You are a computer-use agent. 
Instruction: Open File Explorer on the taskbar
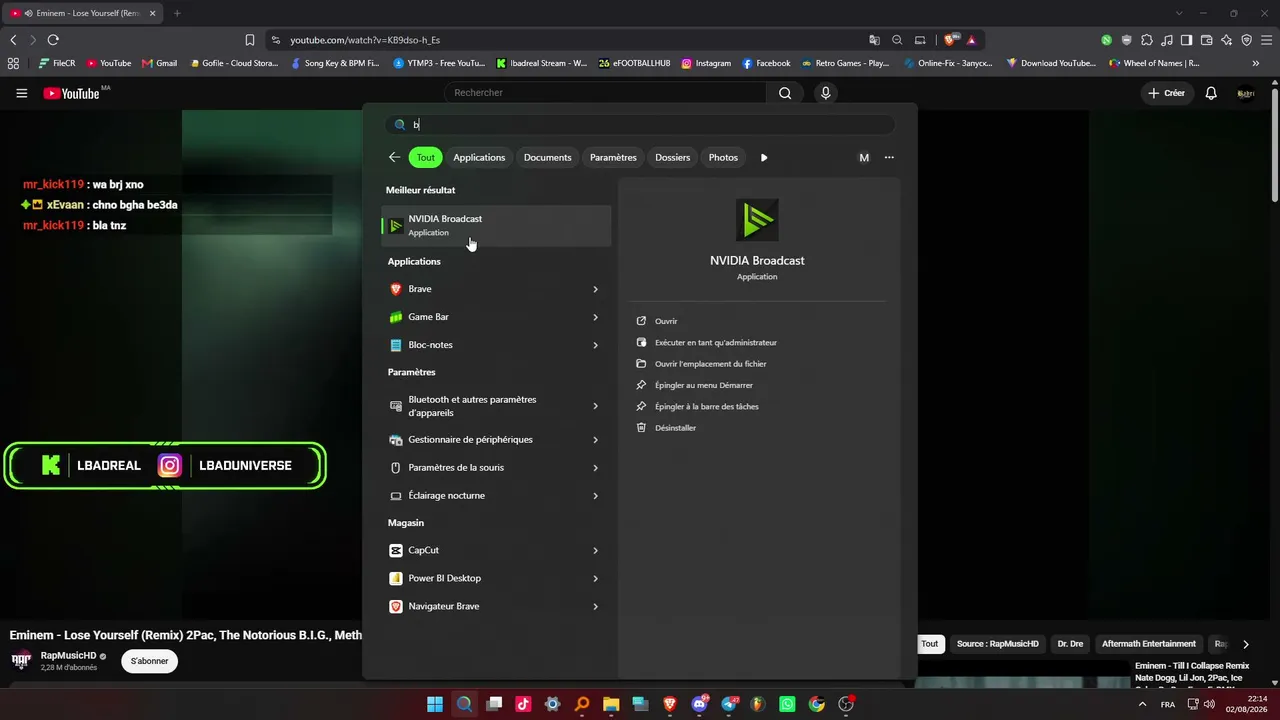(611, 704)
